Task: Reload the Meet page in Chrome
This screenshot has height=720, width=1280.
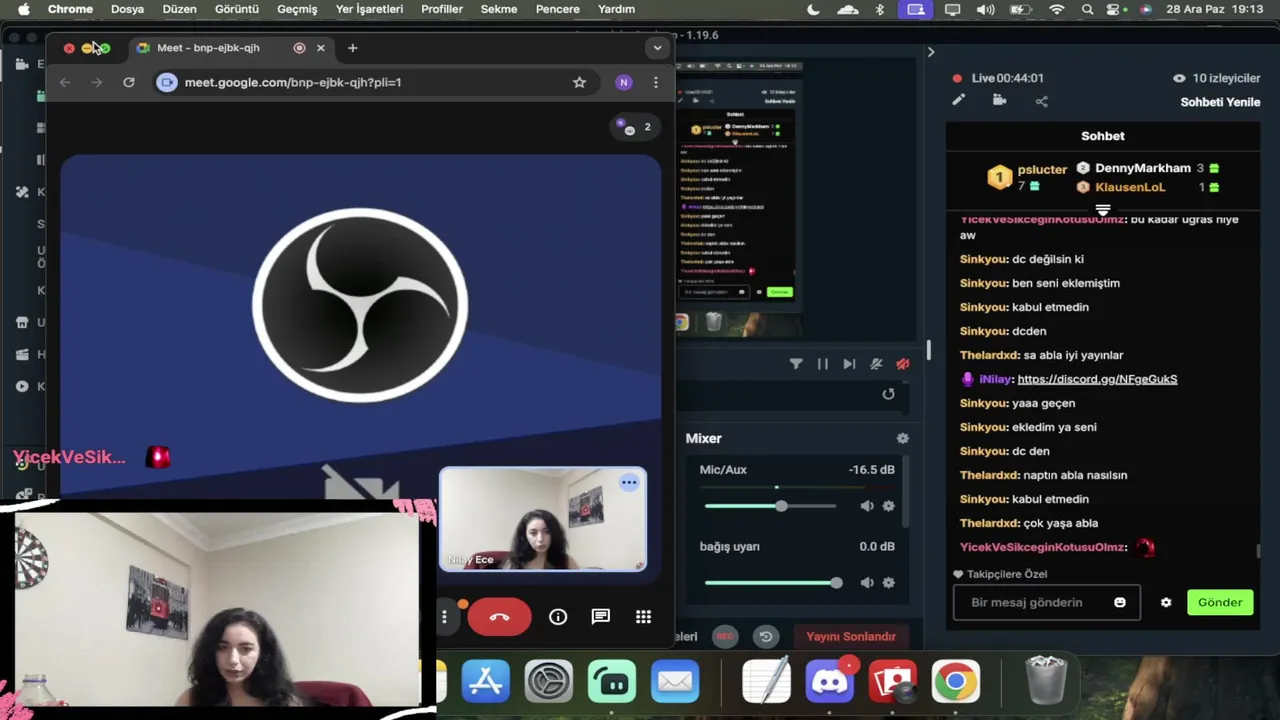Action: coord(129,82)
